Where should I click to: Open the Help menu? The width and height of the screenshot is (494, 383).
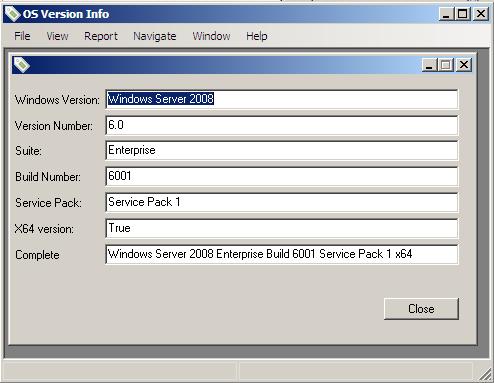point(257,36)
